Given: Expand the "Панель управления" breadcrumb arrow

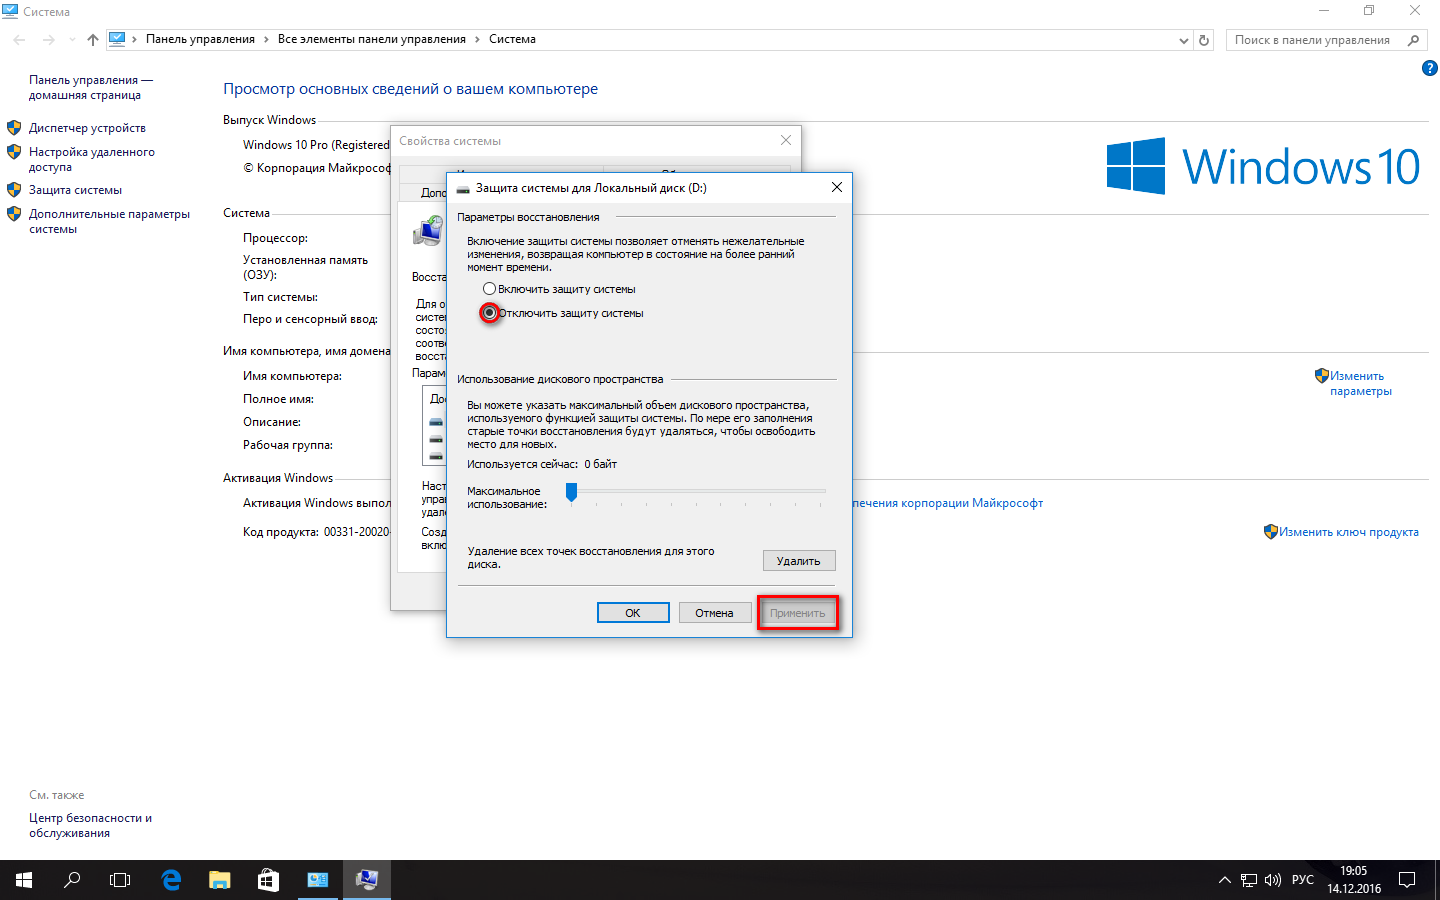Looking at the screenshot, I should tap(266, 39).
